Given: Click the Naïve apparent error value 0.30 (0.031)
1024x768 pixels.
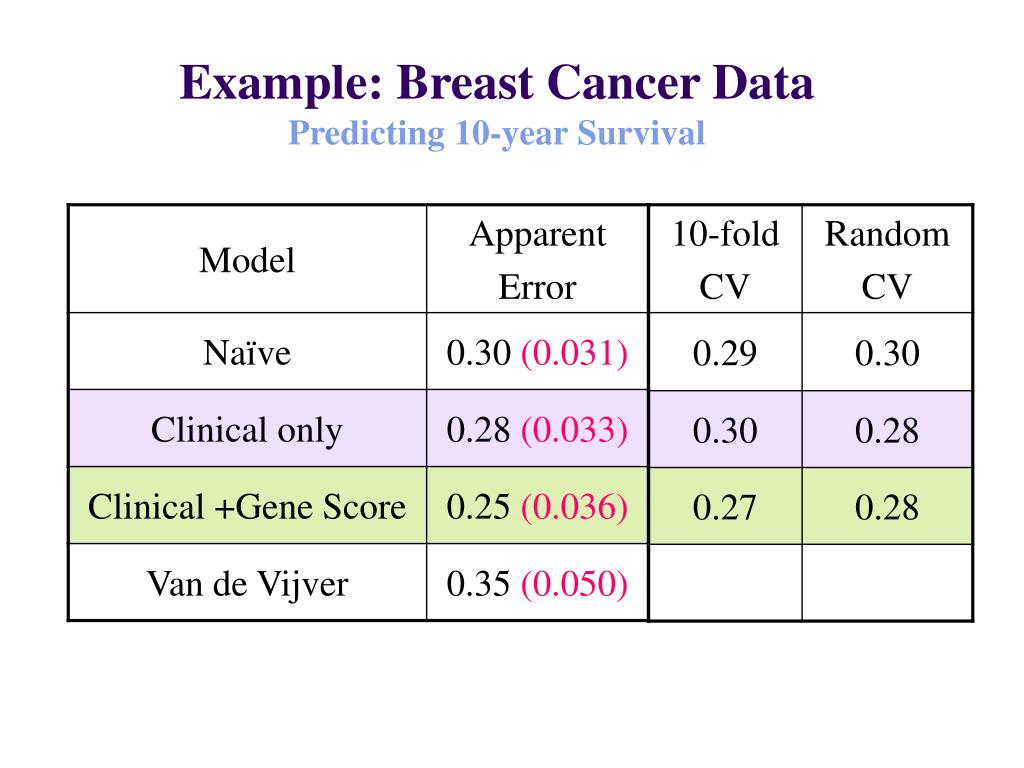Looking at the screenshot, I should click(x=537, y=352).
